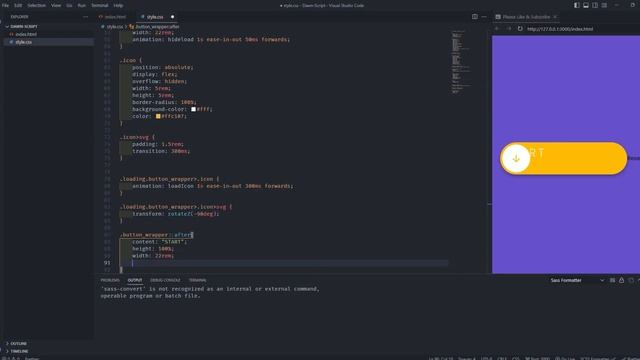Click code line 'content: "START";'
640x360 pixels.
[x=159, y=242]
